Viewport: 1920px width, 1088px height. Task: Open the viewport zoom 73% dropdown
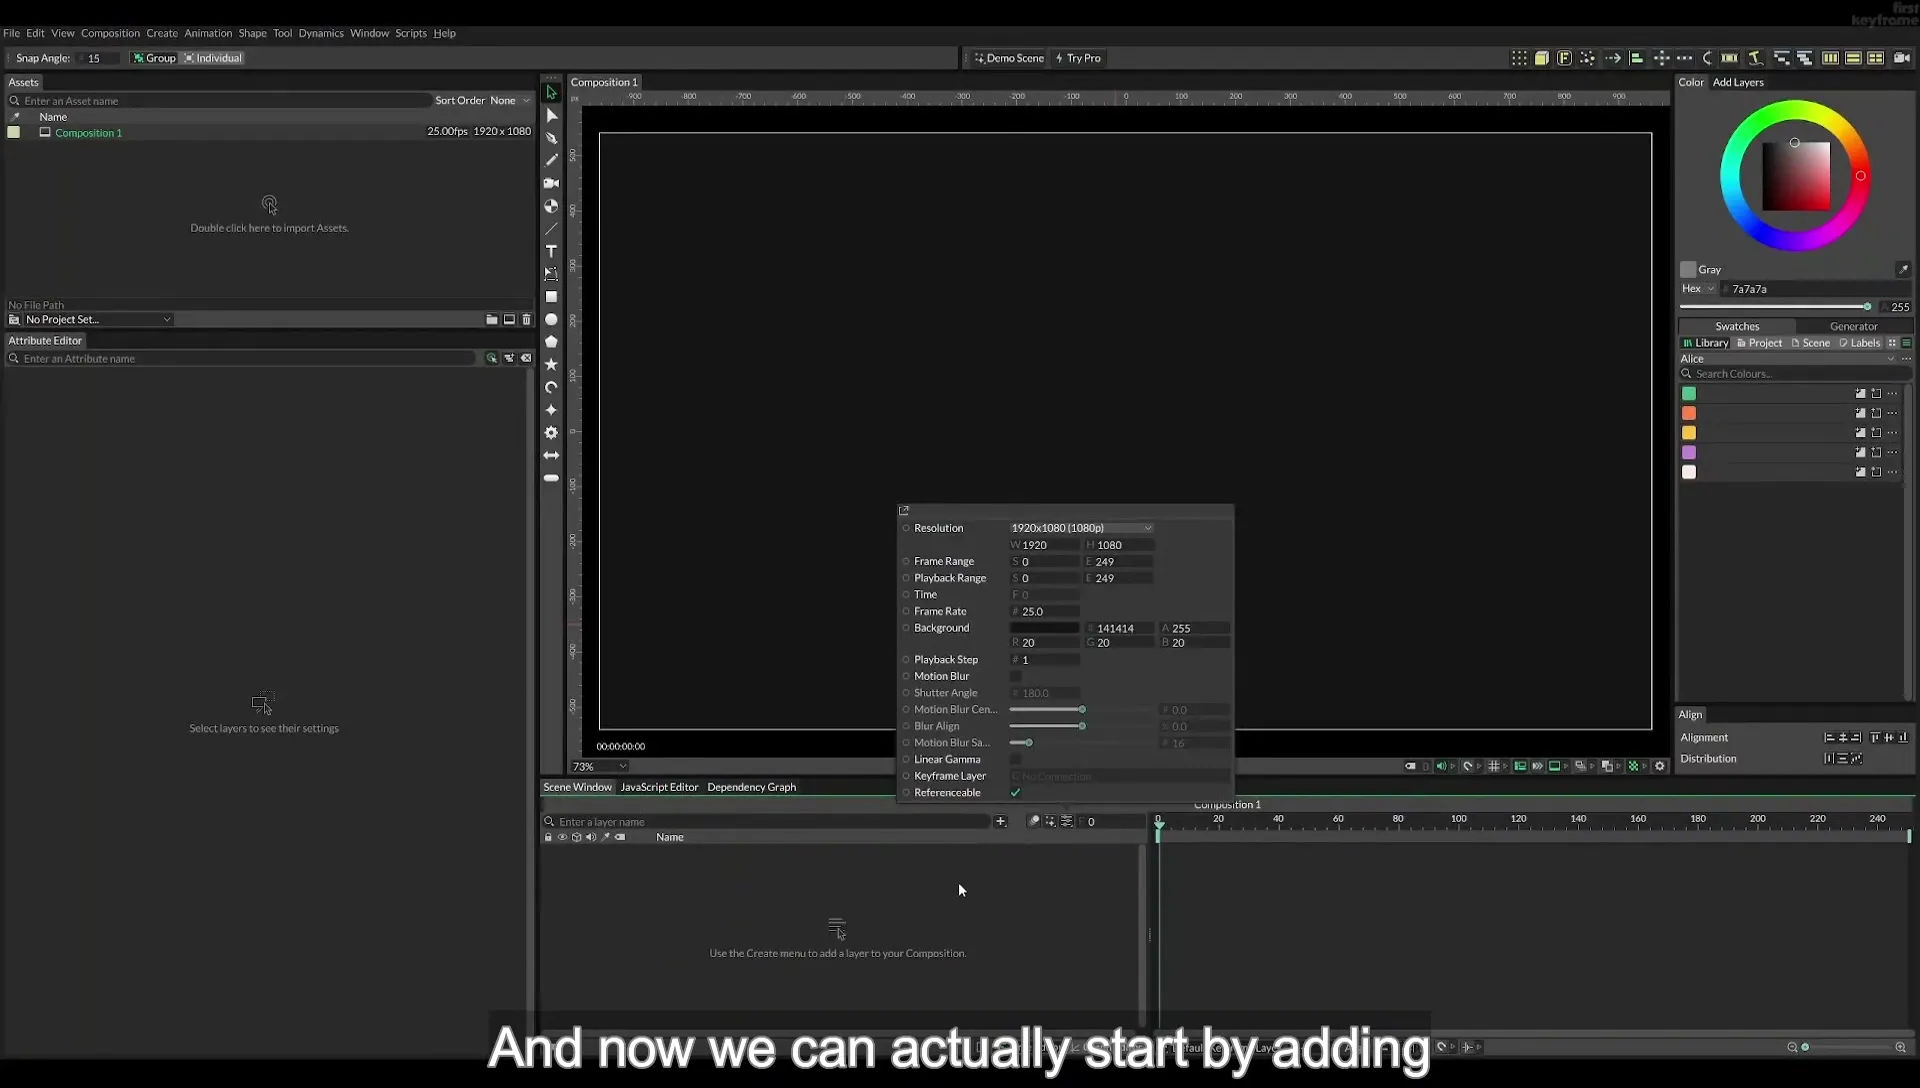point(600,767)
